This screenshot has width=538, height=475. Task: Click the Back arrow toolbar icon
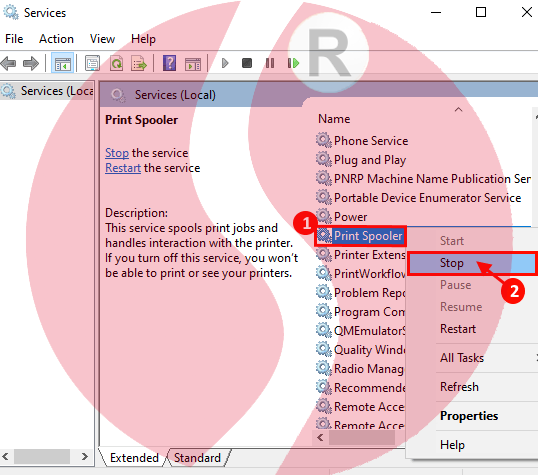[x=9, y=63]
